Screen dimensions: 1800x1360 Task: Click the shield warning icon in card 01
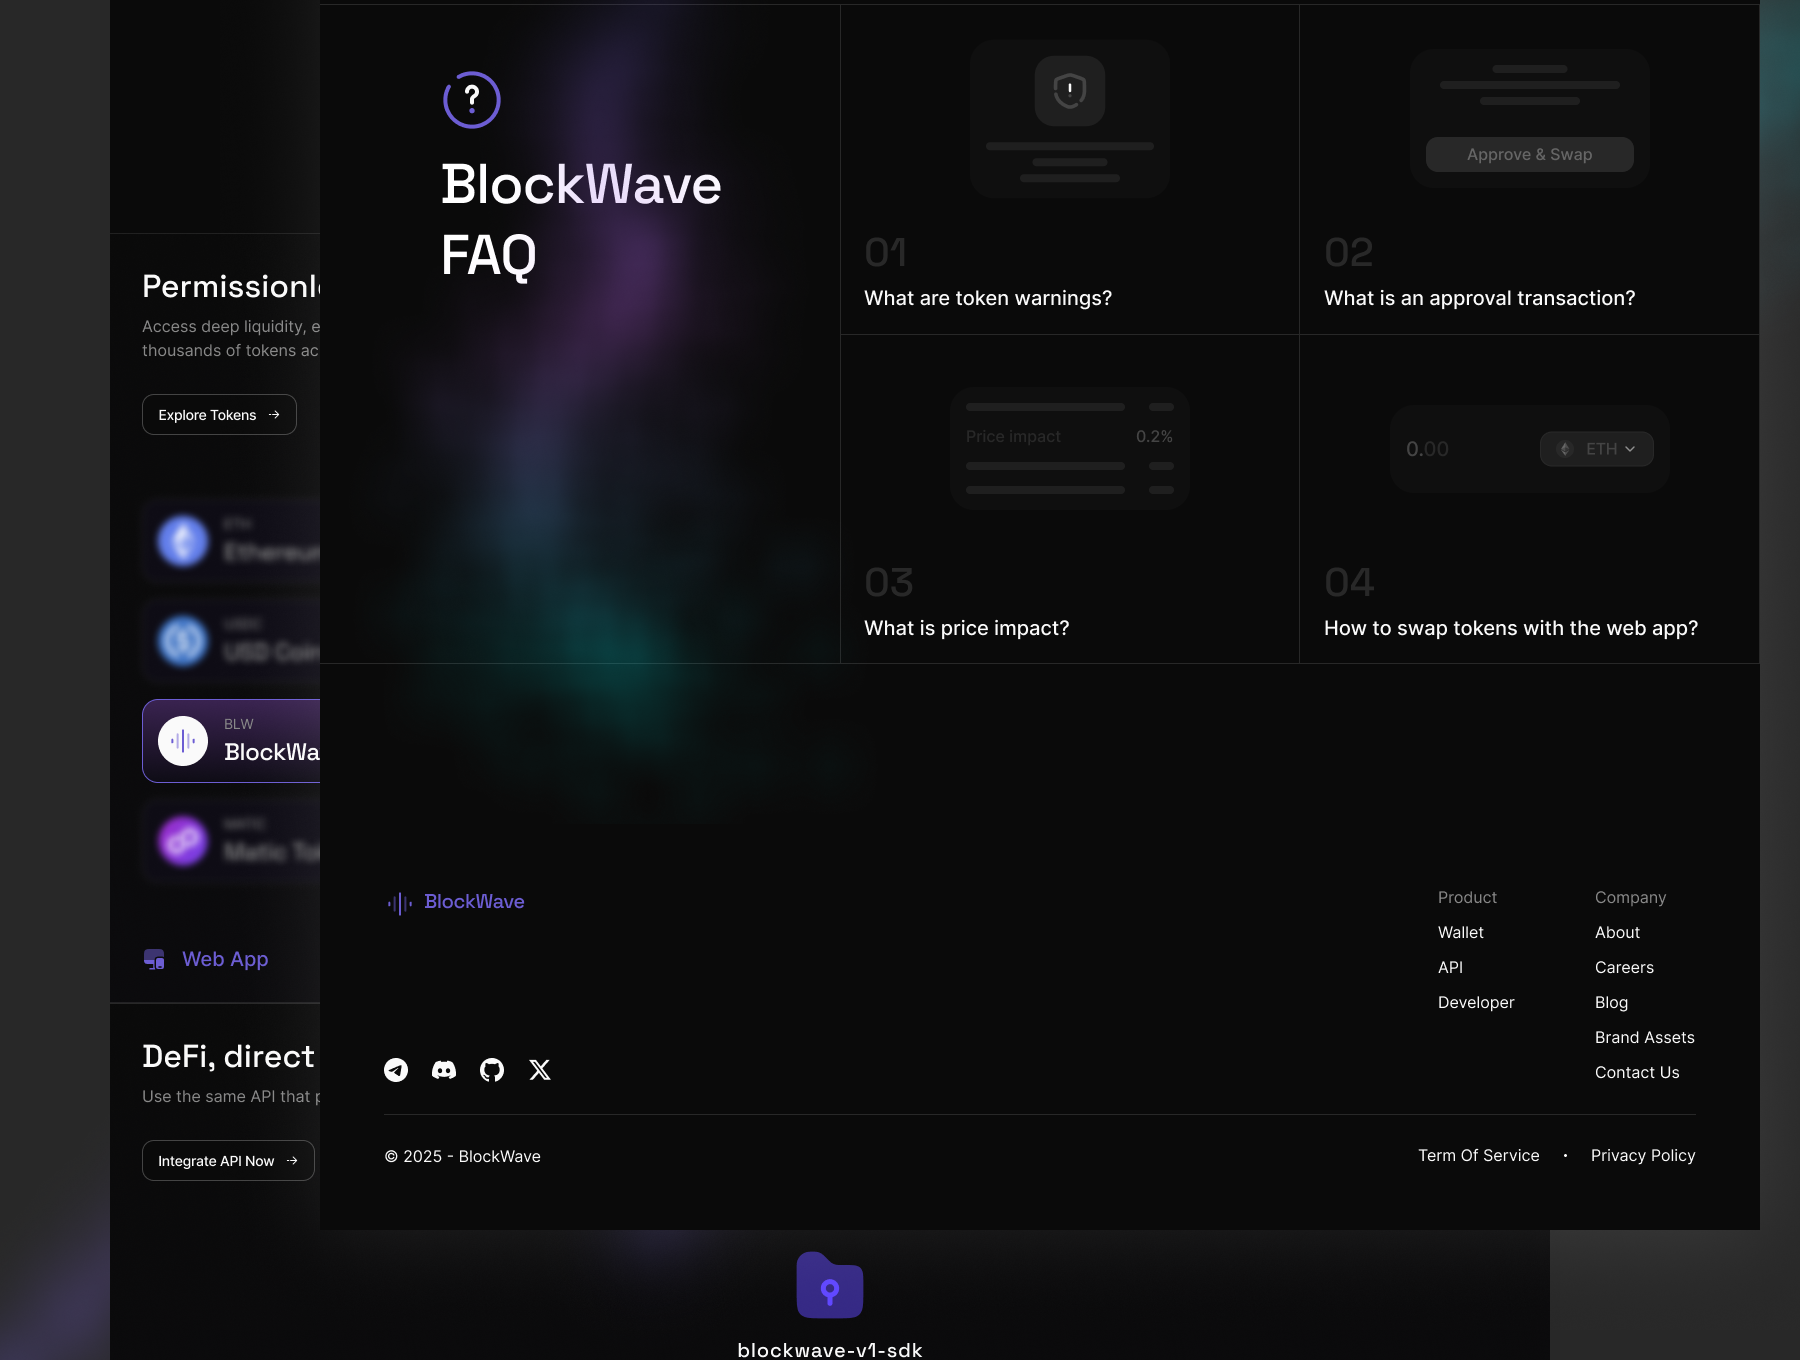click(1070, 91)
